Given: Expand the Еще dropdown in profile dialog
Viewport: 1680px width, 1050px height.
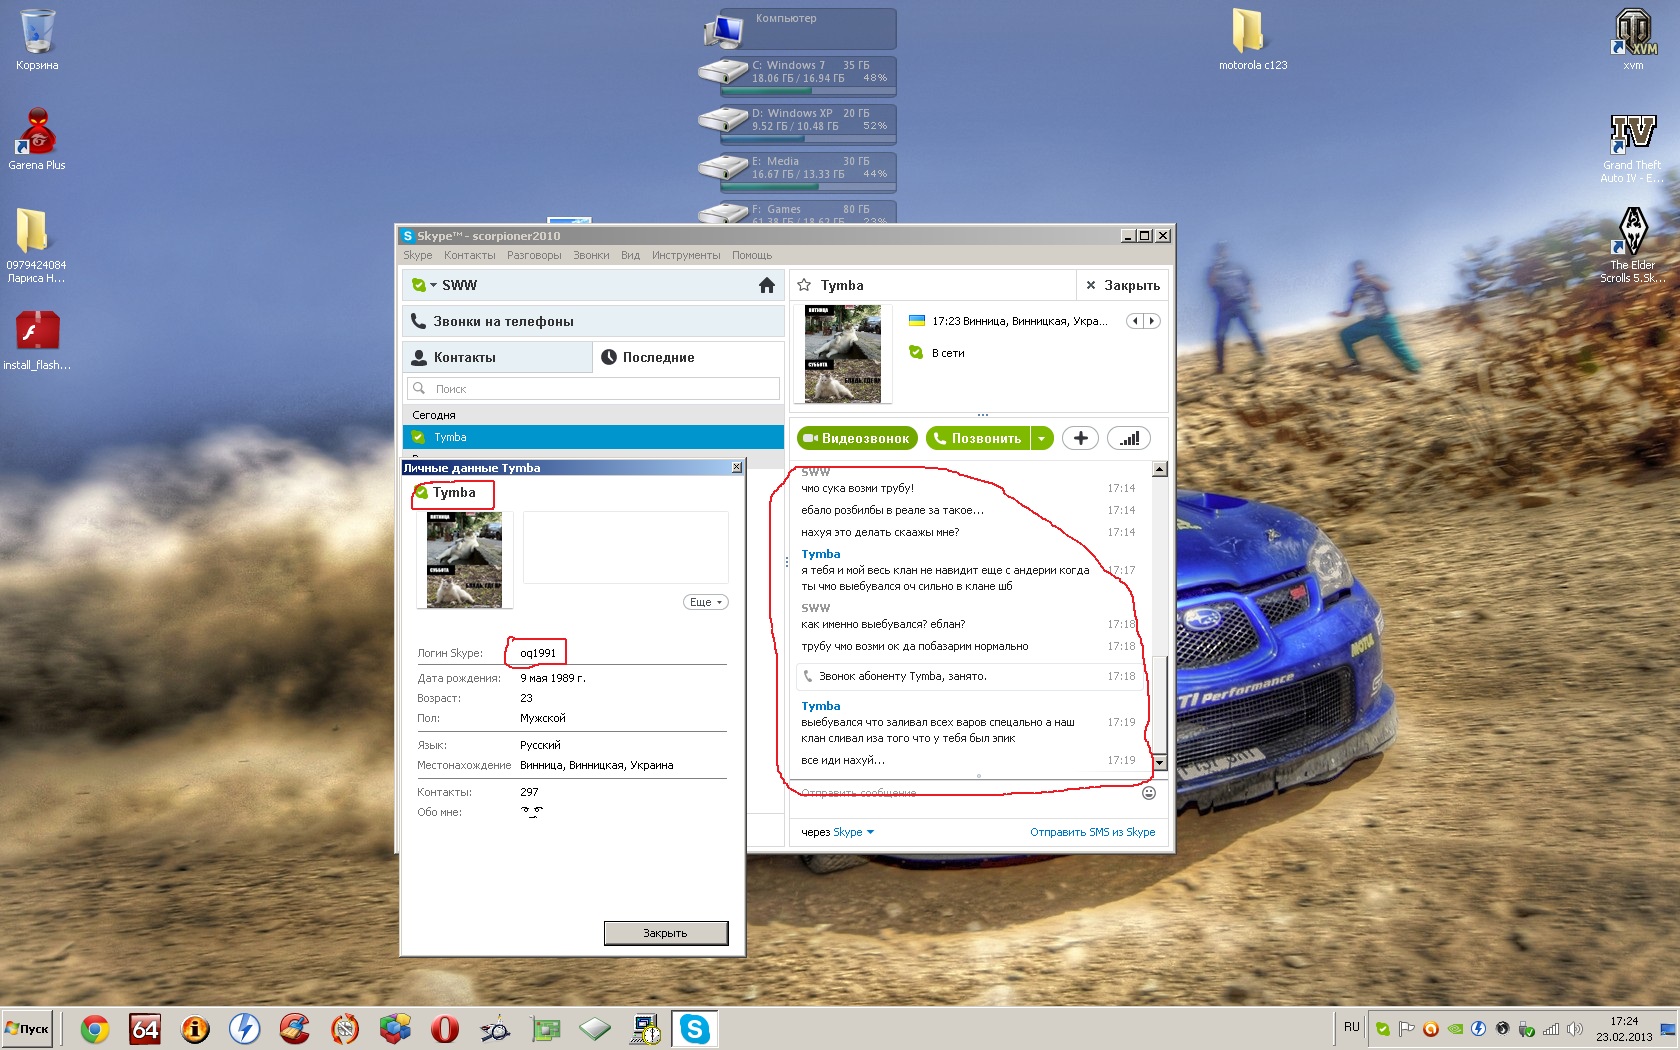Looking at the screenshot, I should (x=706, y=602).
